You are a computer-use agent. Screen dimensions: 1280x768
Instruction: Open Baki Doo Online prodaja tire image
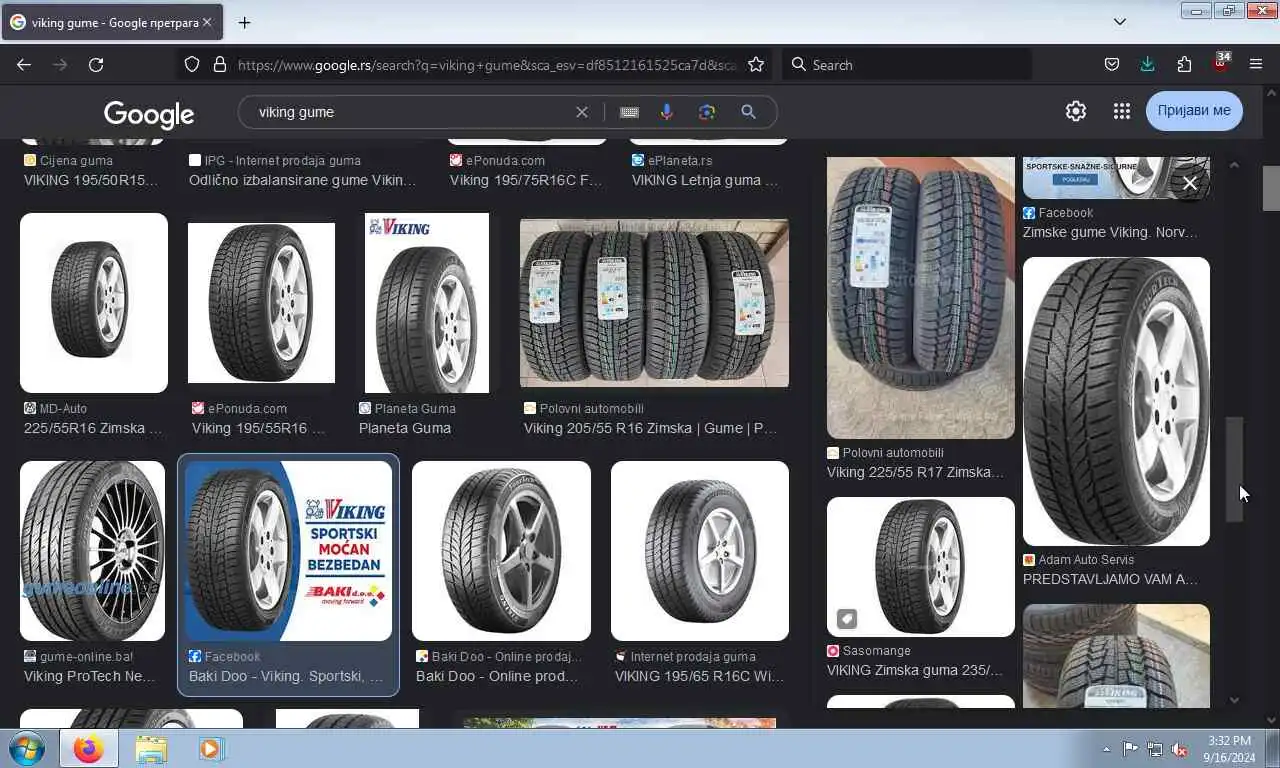pyautogui.click(x=501, y=551)
